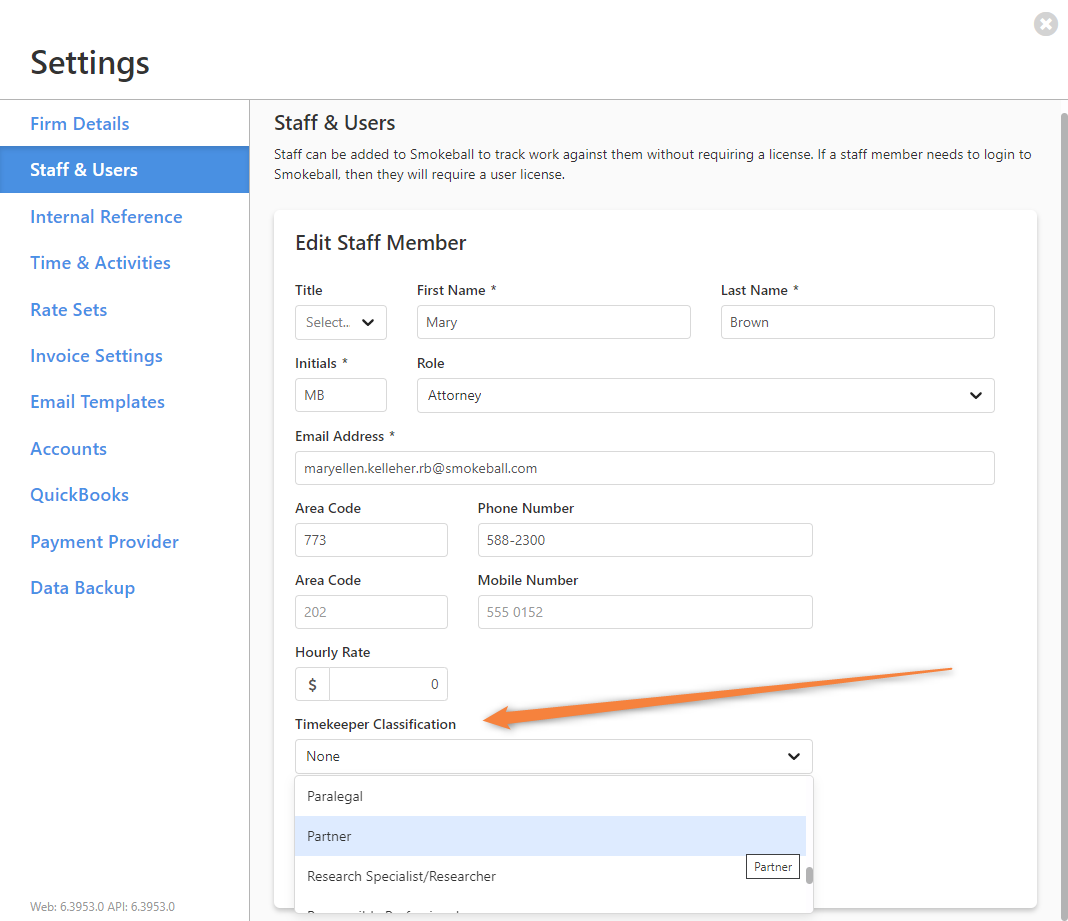This screenshot has height=921, width=1068.
Task: Navigate to the Accounts section
Action: 68,448
